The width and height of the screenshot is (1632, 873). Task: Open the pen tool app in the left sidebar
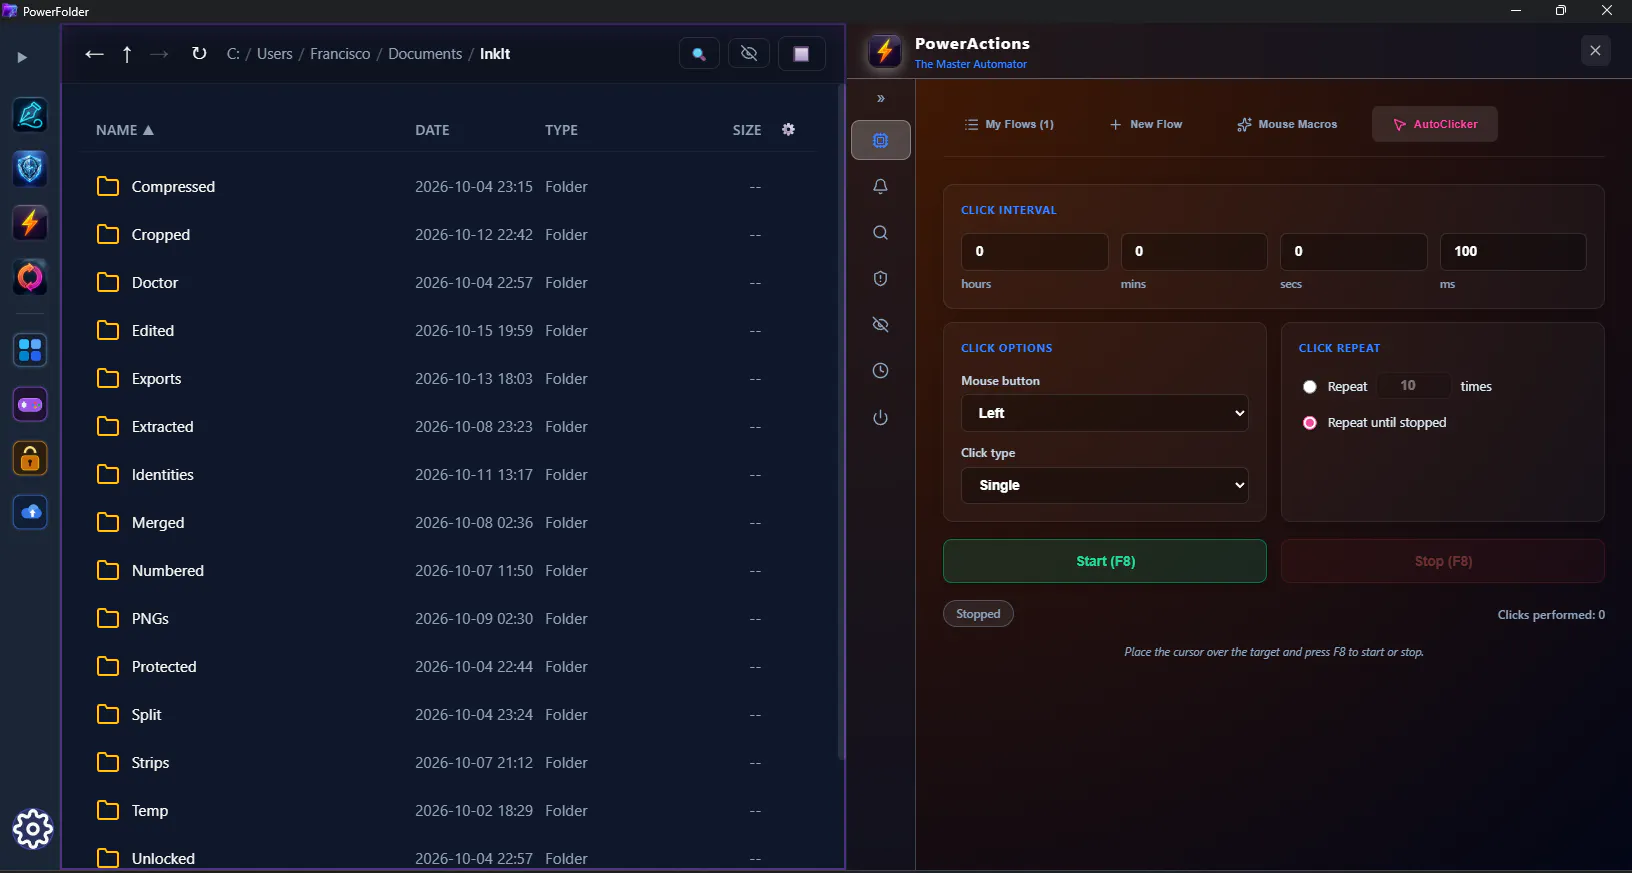[30, 115]
